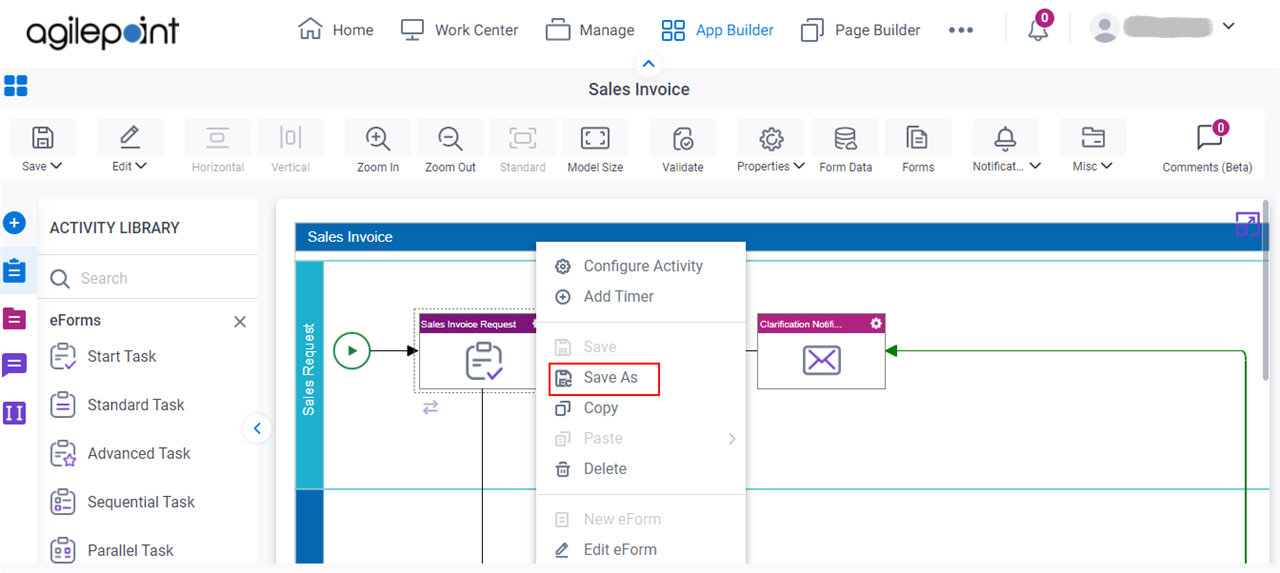The image size is (1280, 573).
Task: Select the Clarification Notification activity
Action: [821, 351]
